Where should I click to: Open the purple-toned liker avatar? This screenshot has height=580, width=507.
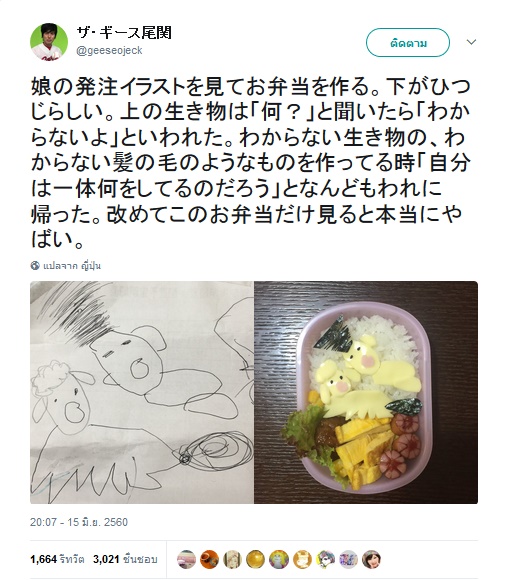pos(348,559)
